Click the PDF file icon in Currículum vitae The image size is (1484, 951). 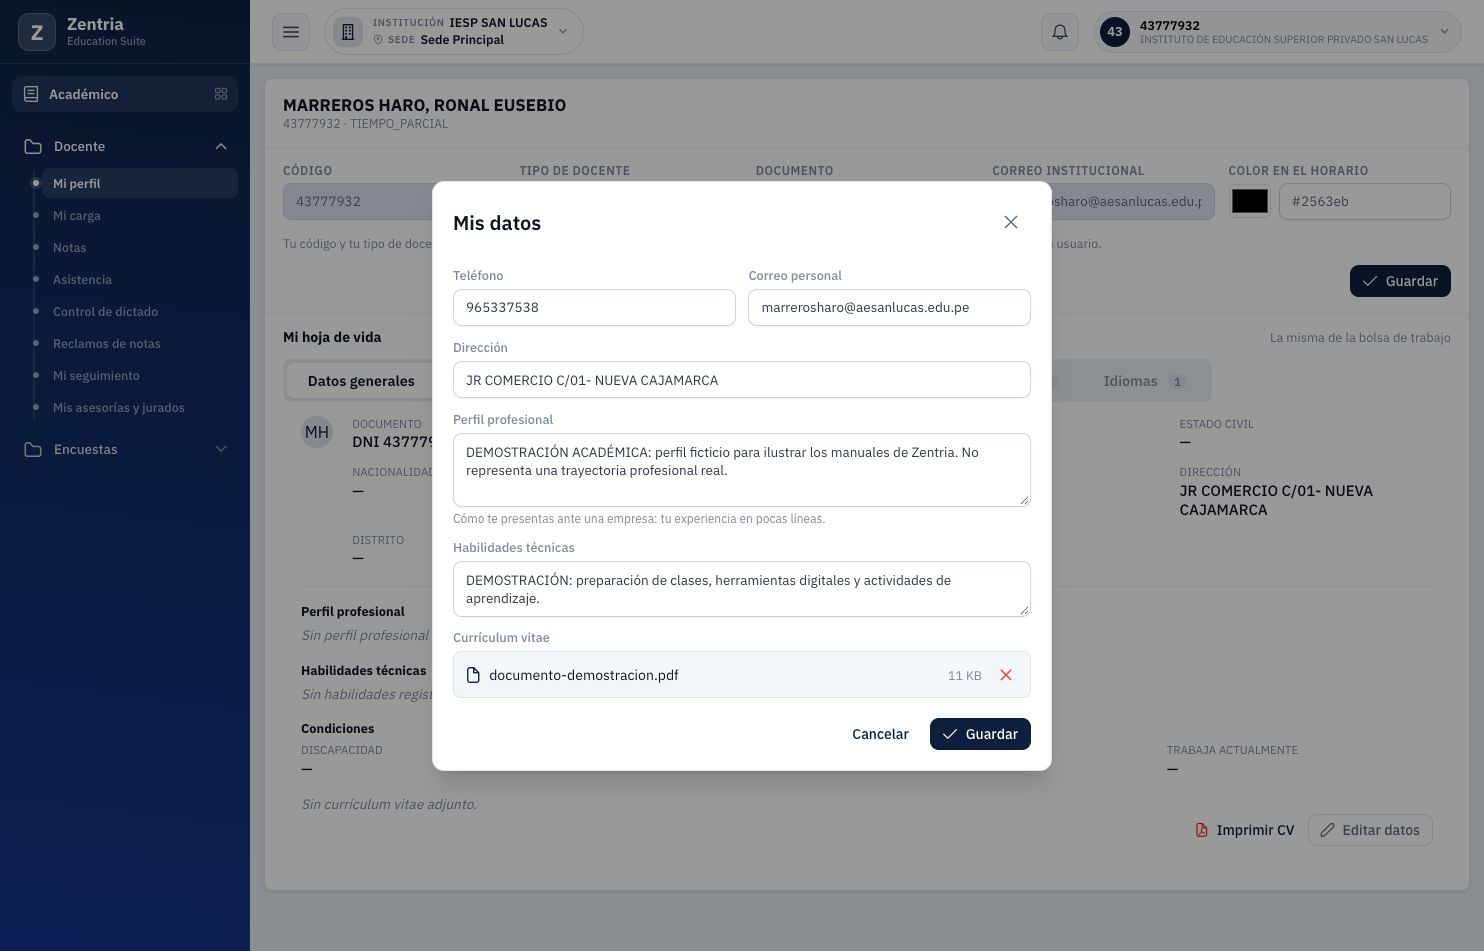pos(473,675)
